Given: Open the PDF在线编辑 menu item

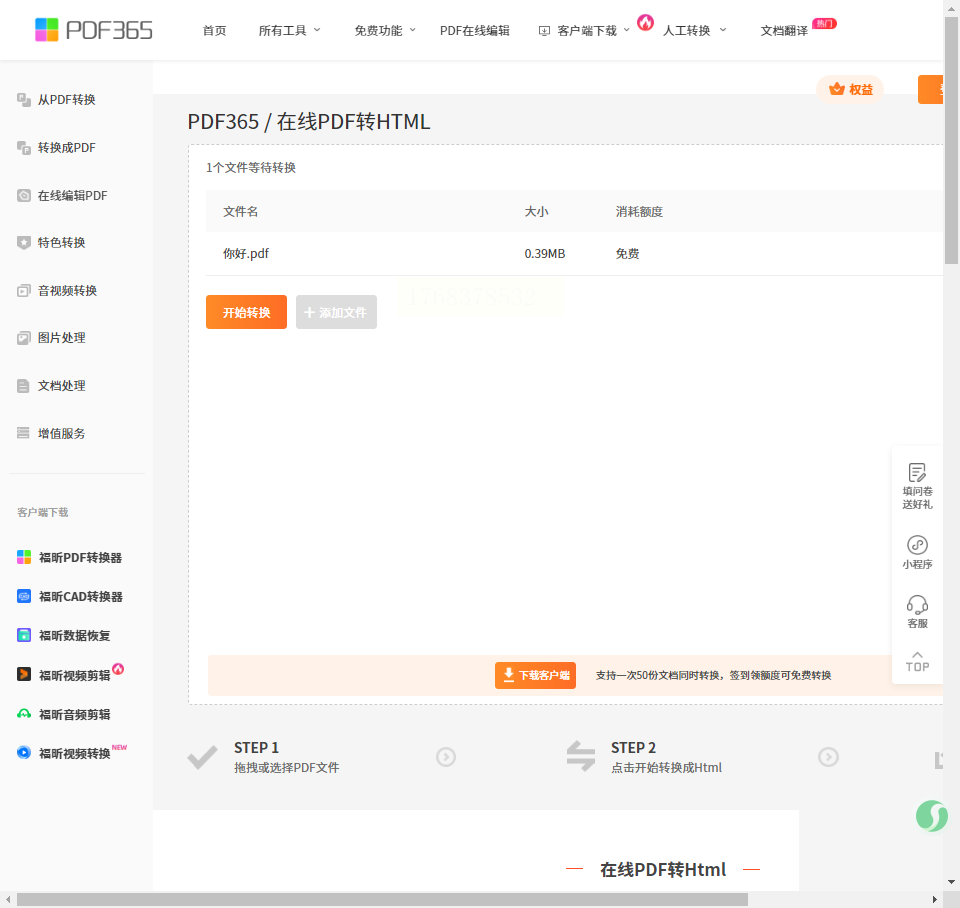Looking at the screenshot, I should point(474,31).
